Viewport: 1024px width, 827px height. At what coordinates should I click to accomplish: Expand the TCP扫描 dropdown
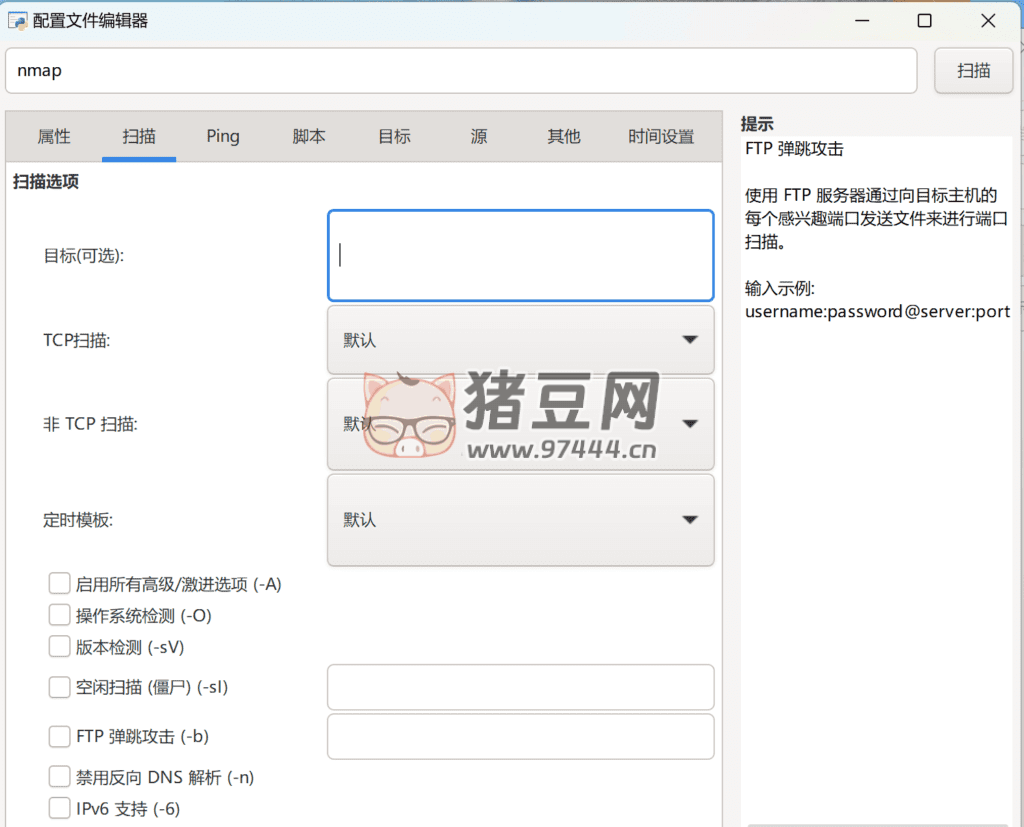pyautogui.click(x=520, y=340)
